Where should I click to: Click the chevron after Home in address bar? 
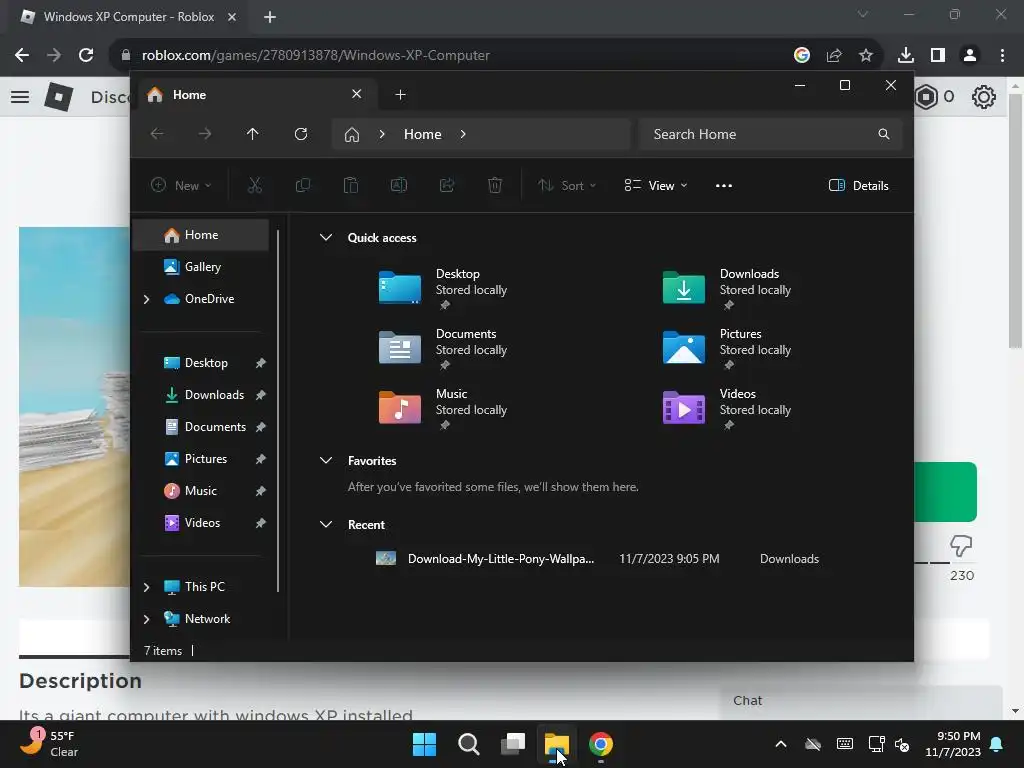[463, 134]
